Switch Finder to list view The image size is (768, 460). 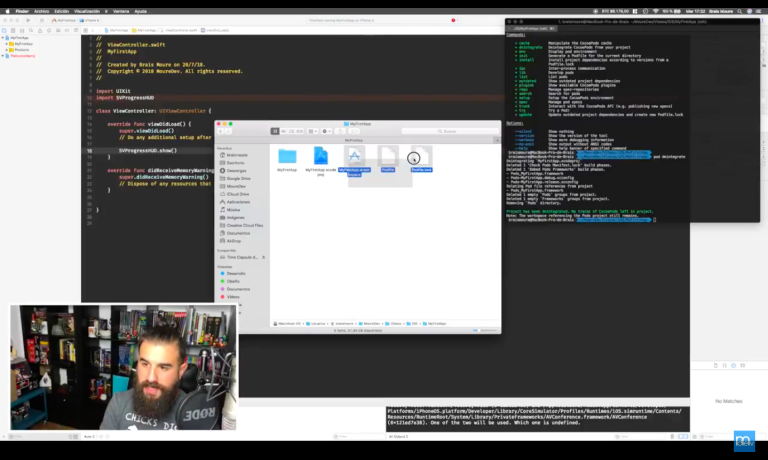pyautogui.click(x=283, y=131)
